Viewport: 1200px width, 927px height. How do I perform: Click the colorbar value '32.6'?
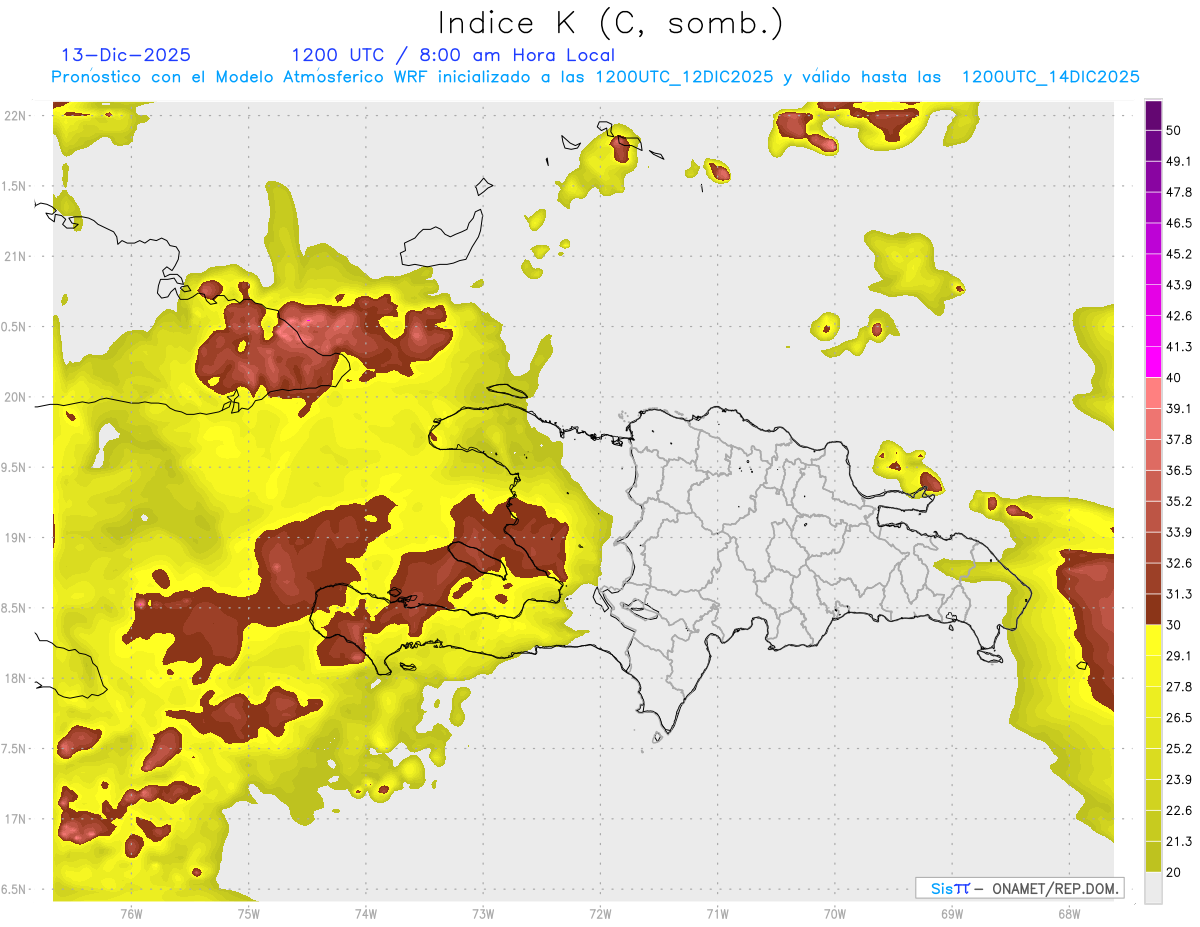click(1179, 563)
